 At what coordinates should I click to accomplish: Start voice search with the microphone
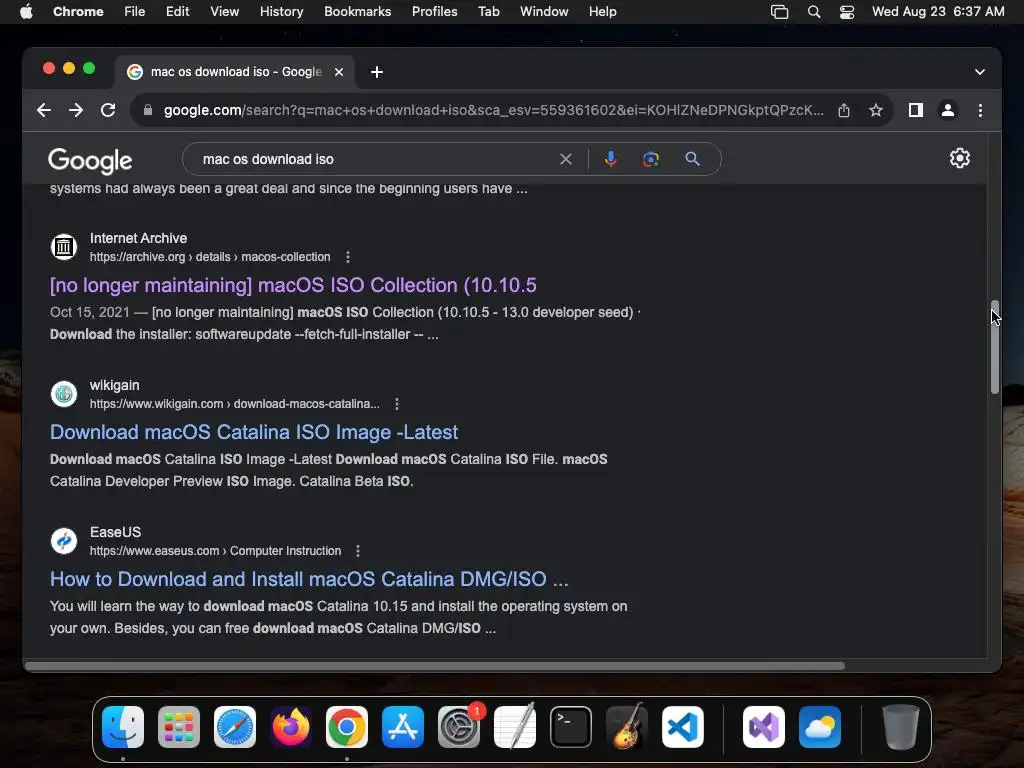click(x=610, y=159)
